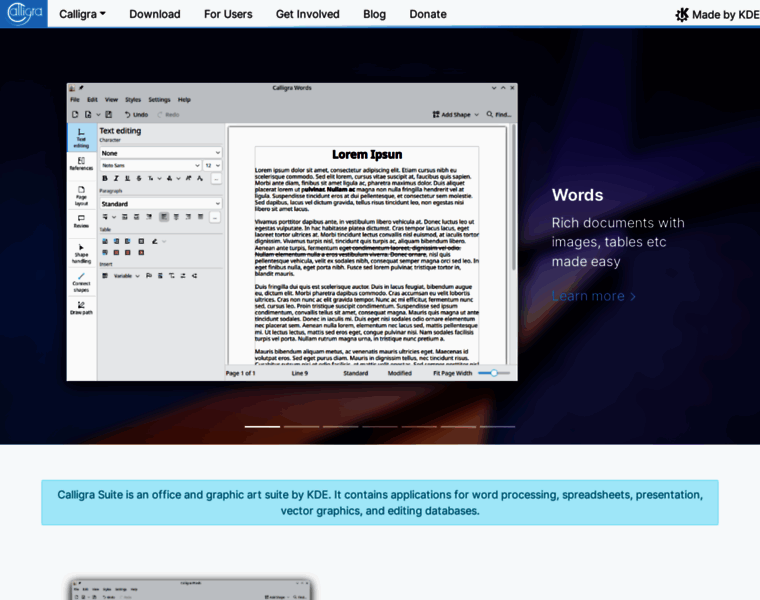Click the Fit Page Width status entry

(452, 373)
